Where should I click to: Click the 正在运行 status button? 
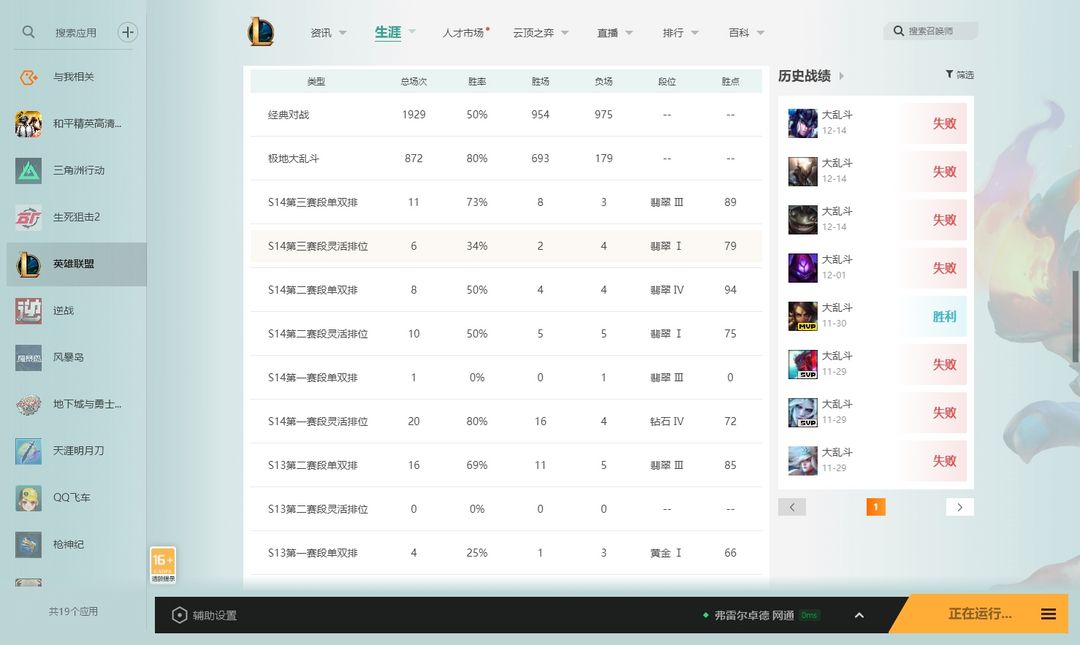click(979, 614)
